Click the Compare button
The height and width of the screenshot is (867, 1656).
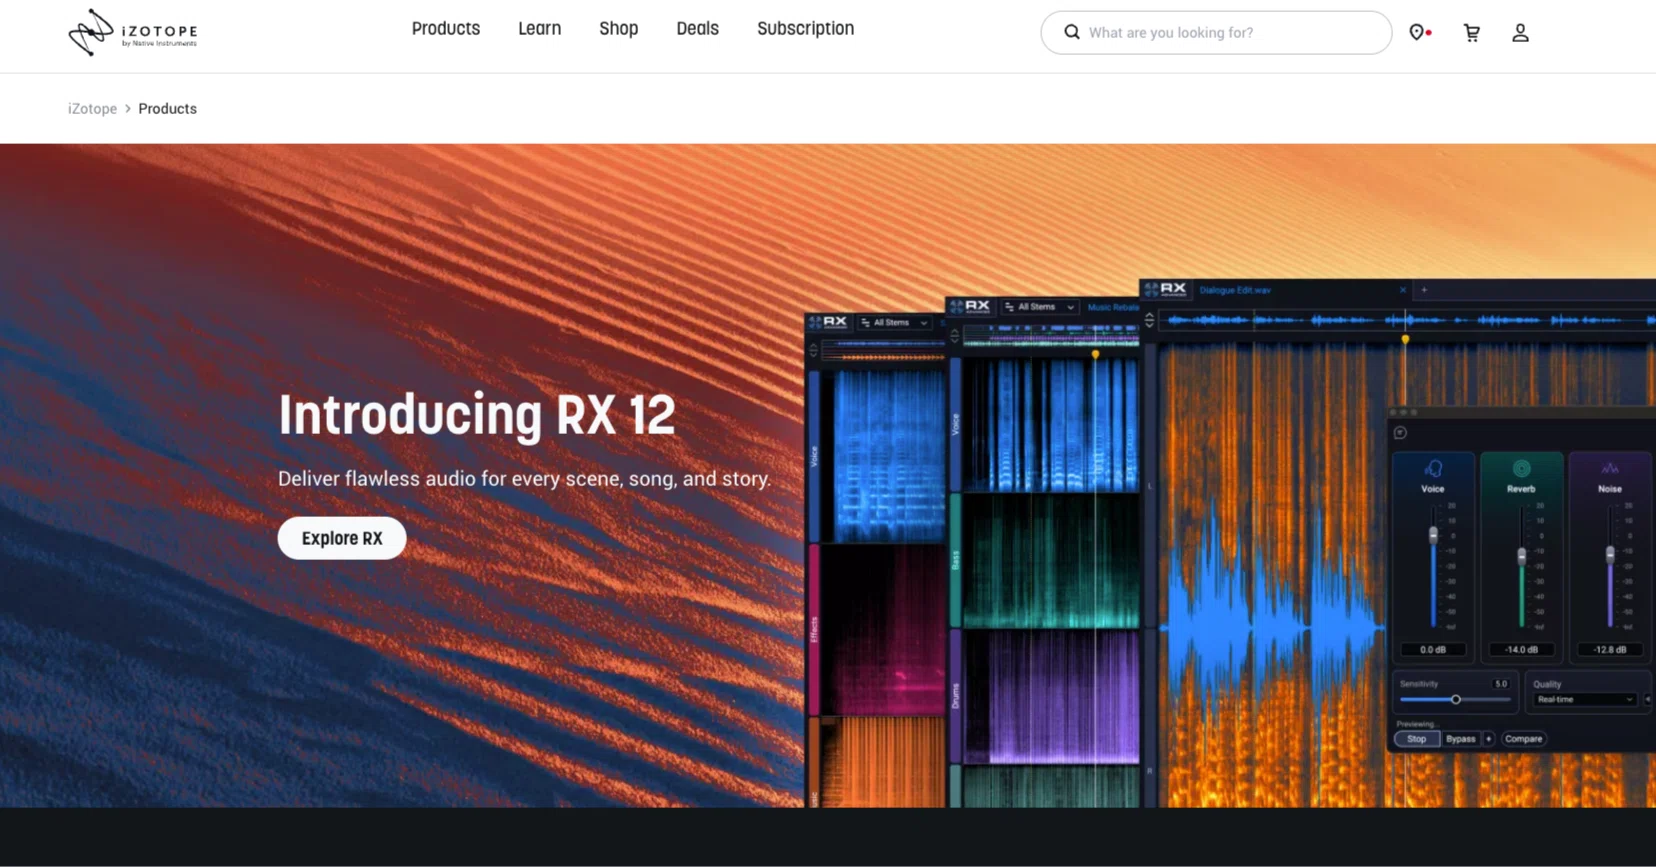click(x=1523, y=739)
